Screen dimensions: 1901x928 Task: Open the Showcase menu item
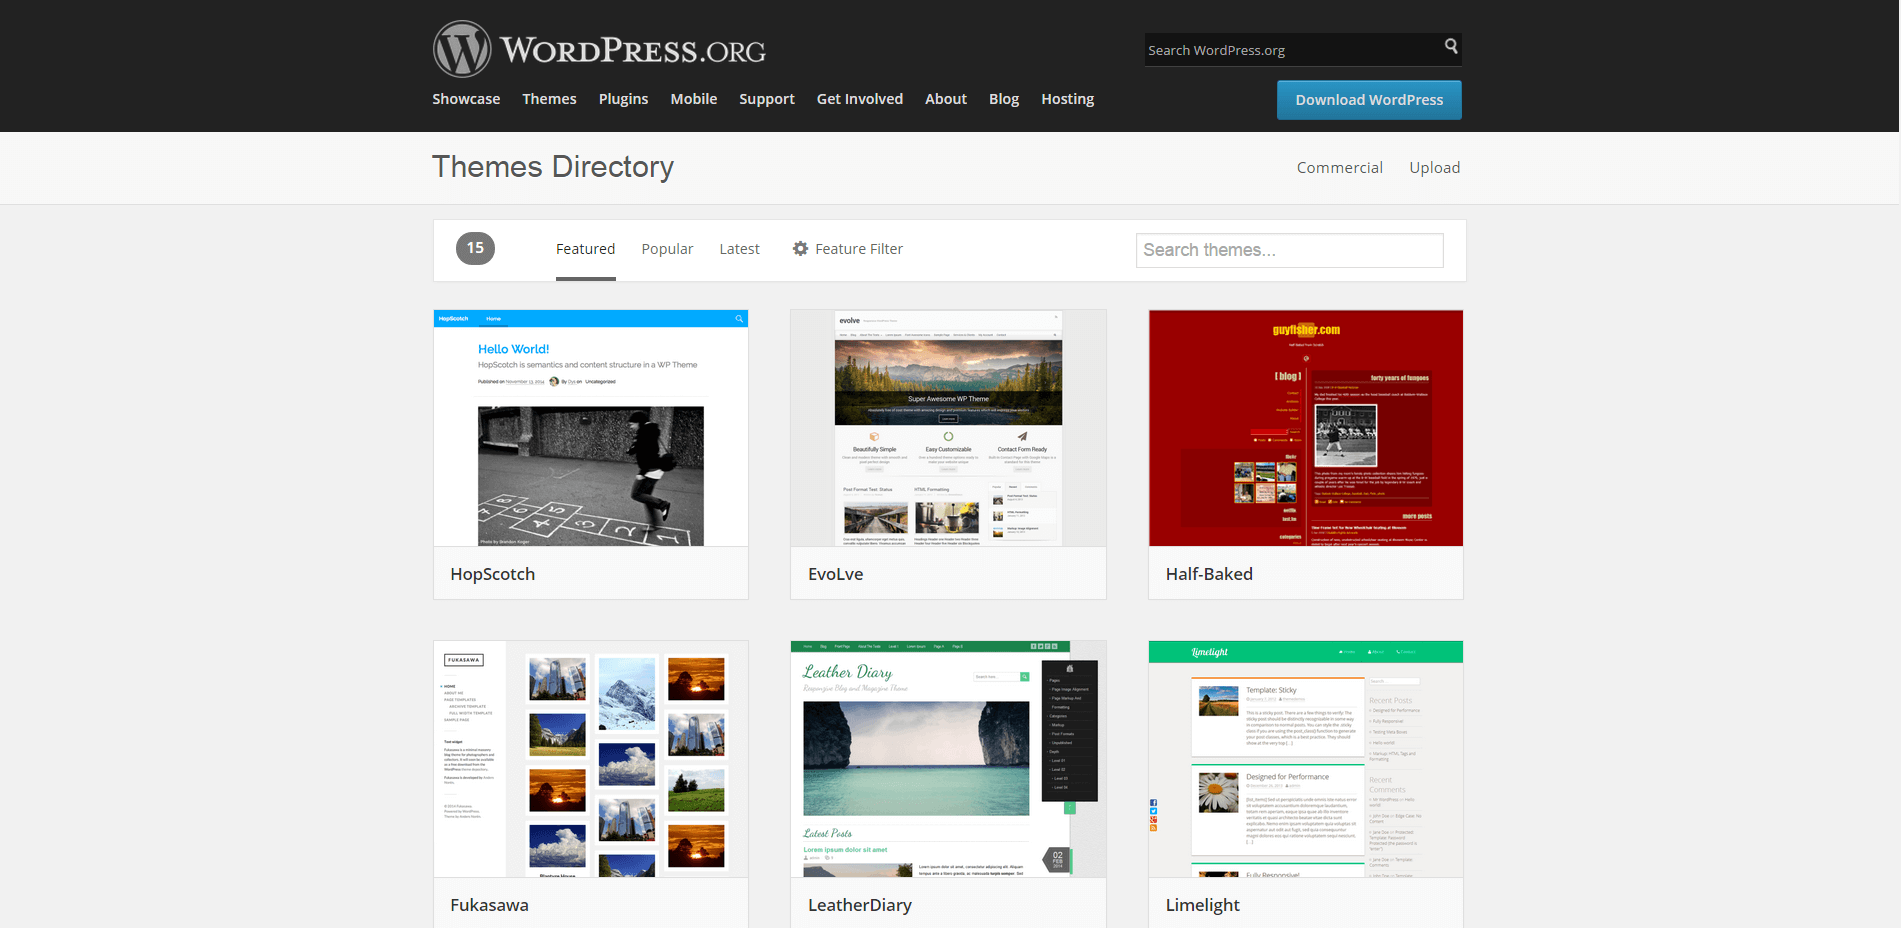[x=466, y=99]
